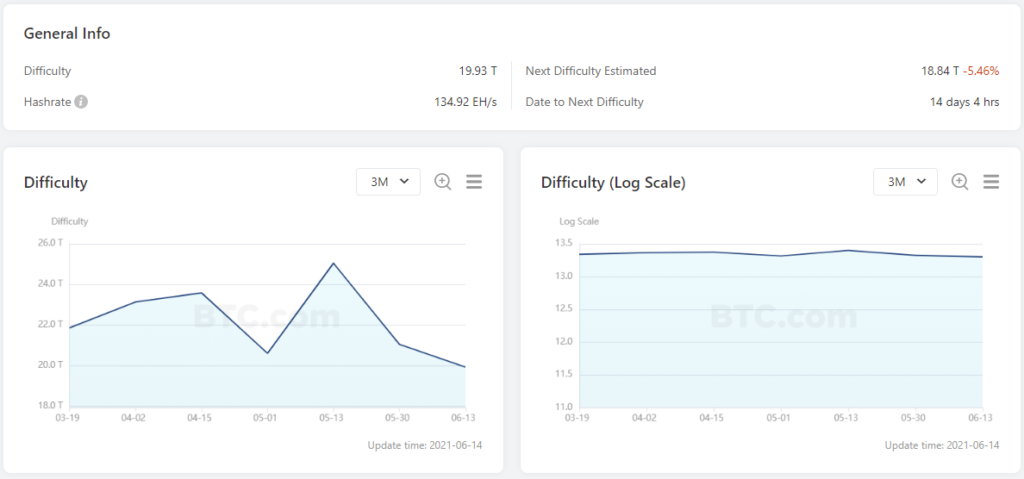
Task: Select the 05-13 peak on Difficulty chart
Action: (x=333, y=263)
